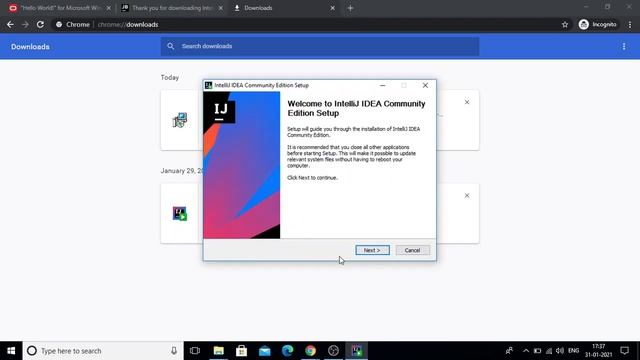The width and height of the screenshot is (640, 360).
Task: Click the IJ logo in the IntelliJ setup title bar
Action: (x=209, y=85)
